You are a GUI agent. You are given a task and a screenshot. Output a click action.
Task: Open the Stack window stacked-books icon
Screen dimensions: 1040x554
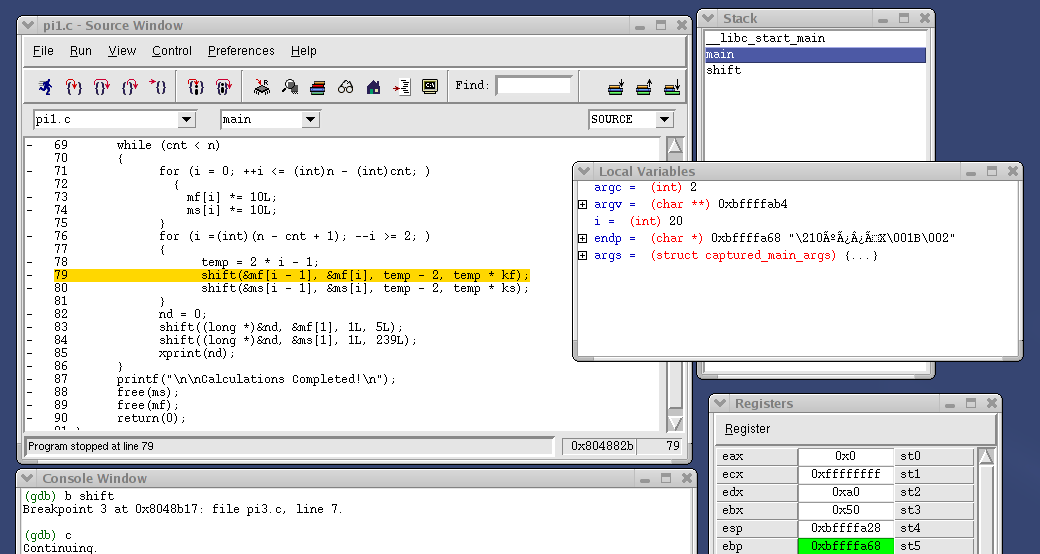[318, 86]
